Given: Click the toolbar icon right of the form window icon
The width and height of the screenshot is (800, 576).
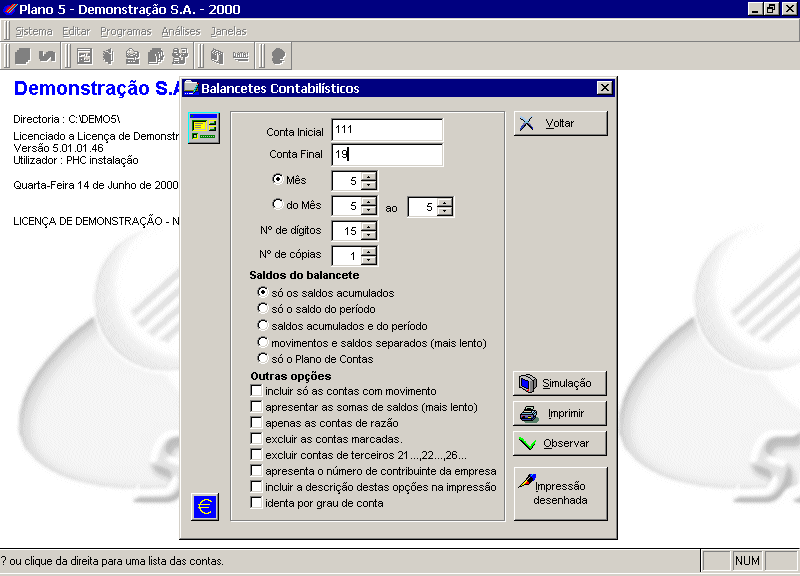Looking at the screenshot, I should 108,56.
